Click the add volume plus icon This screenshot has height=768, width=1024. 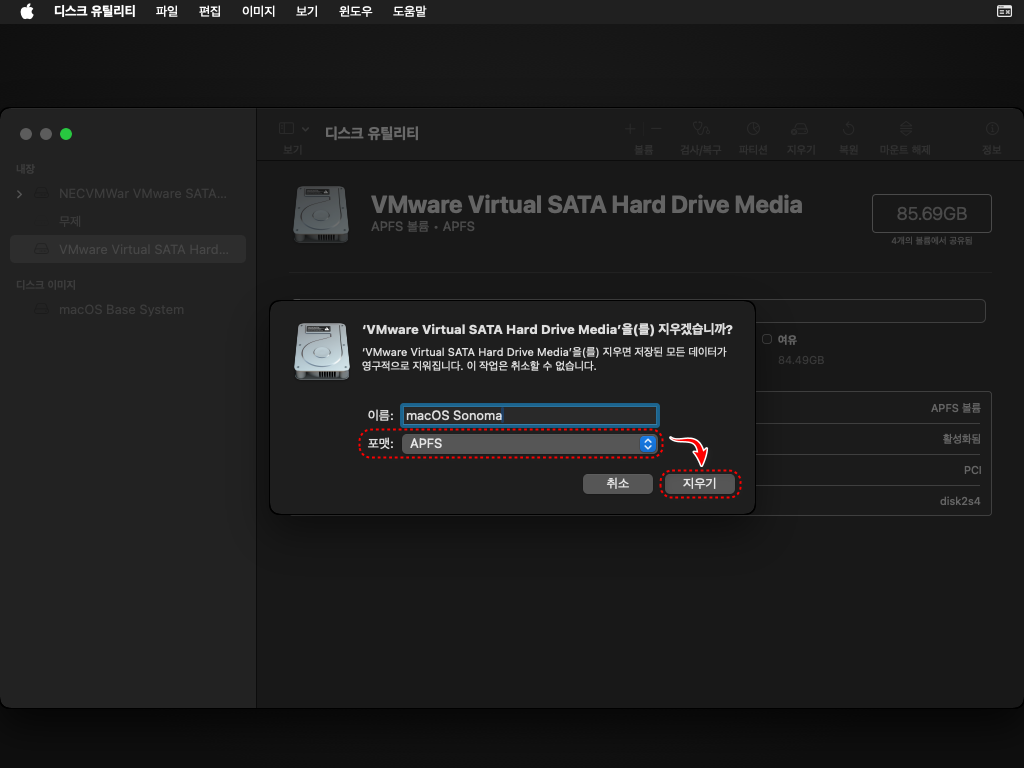630,129
